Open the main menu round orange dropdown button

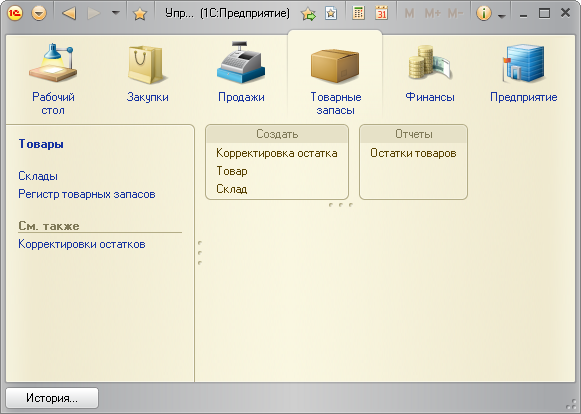coord(39,14)
